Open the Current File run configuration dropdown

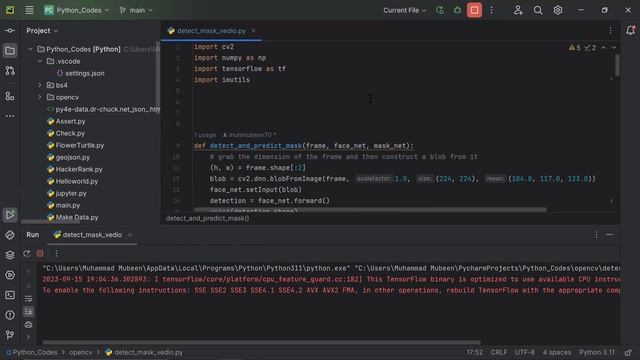(x=404, y=10)
